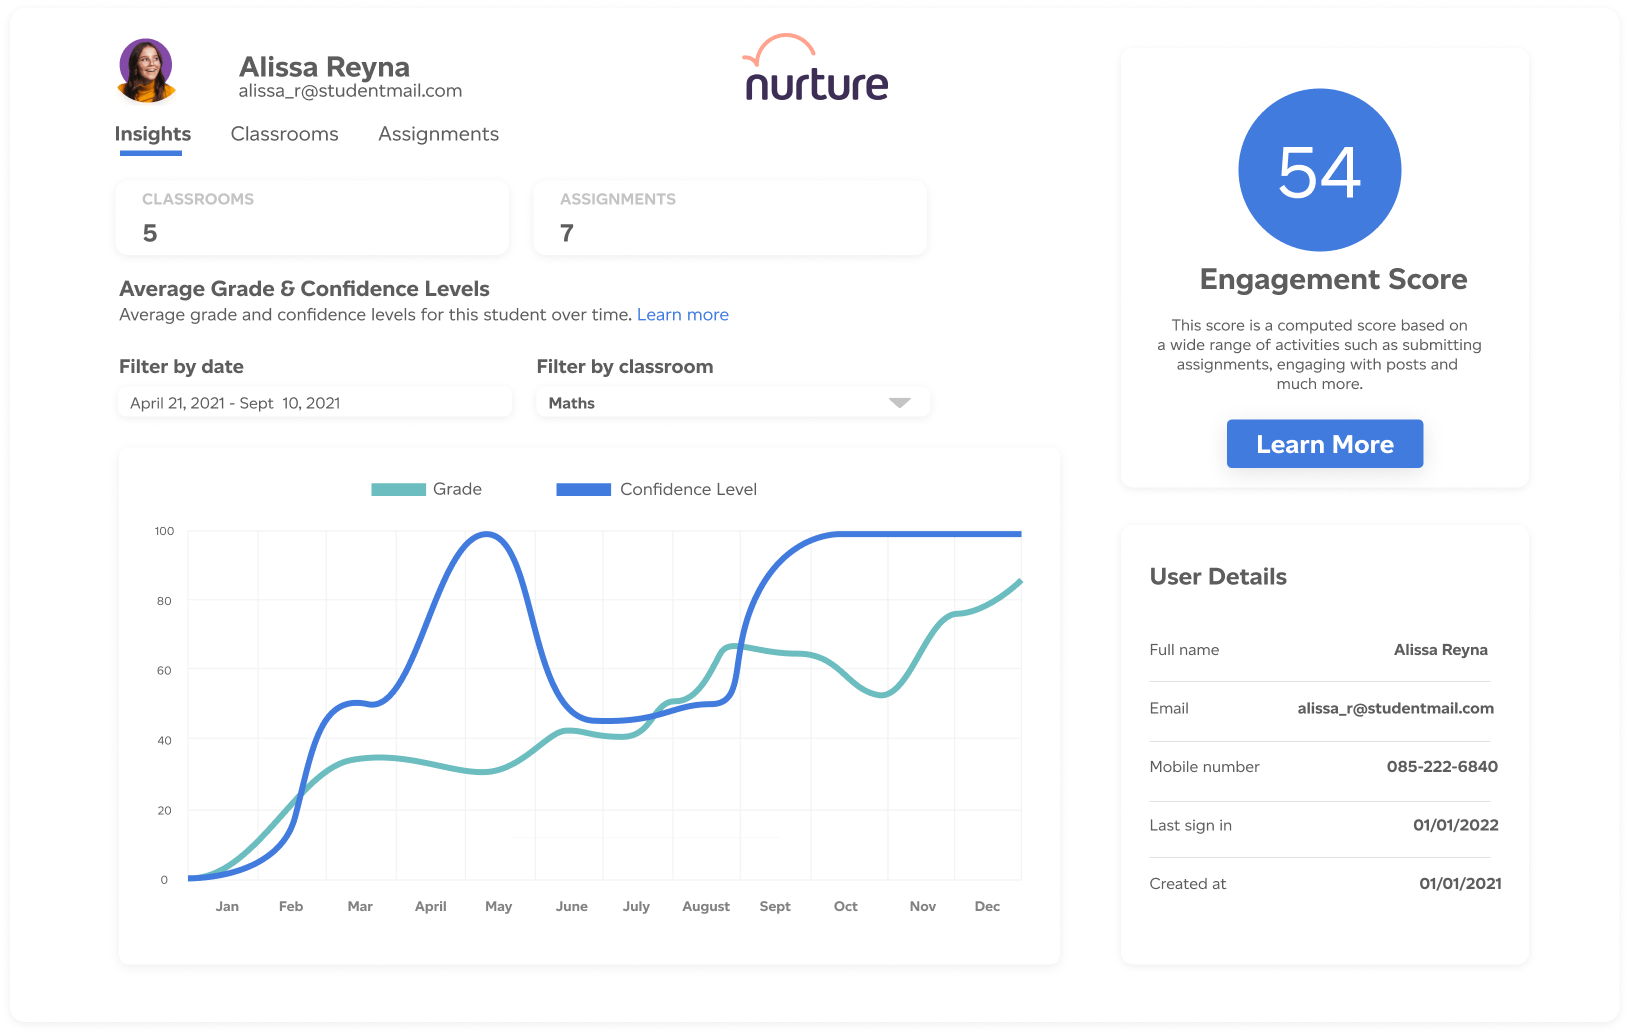Viewport: 1630px width, 1035px height.
Task: Open the Assignments count card
Action: [x=730, y=217]
